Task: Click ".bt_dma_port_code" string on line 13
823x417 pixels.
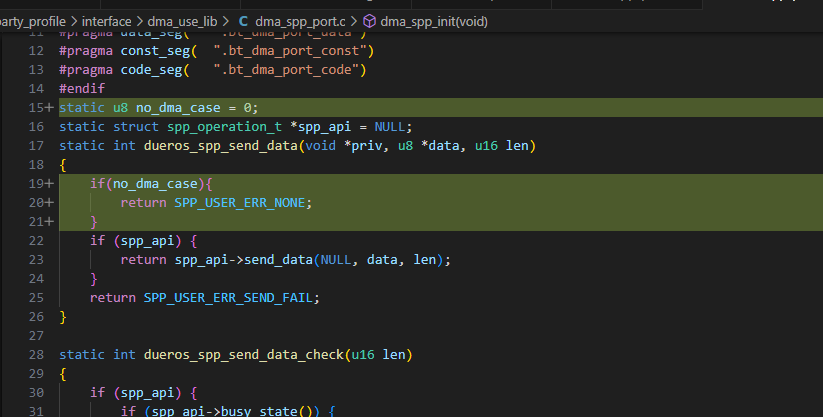Action: (x=286, y=70)
